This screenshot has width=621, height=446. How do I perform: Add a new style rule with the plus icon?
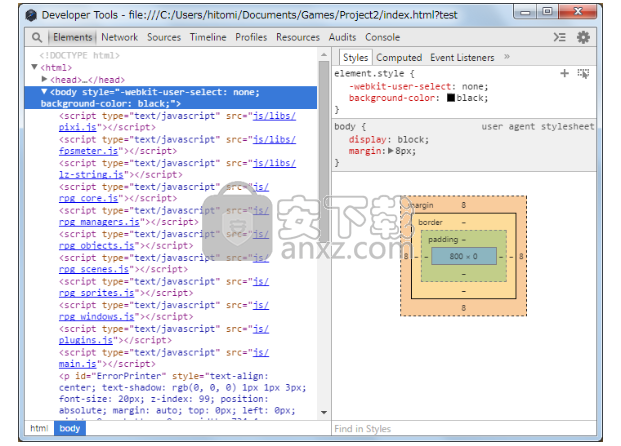(x=564, y=73)
